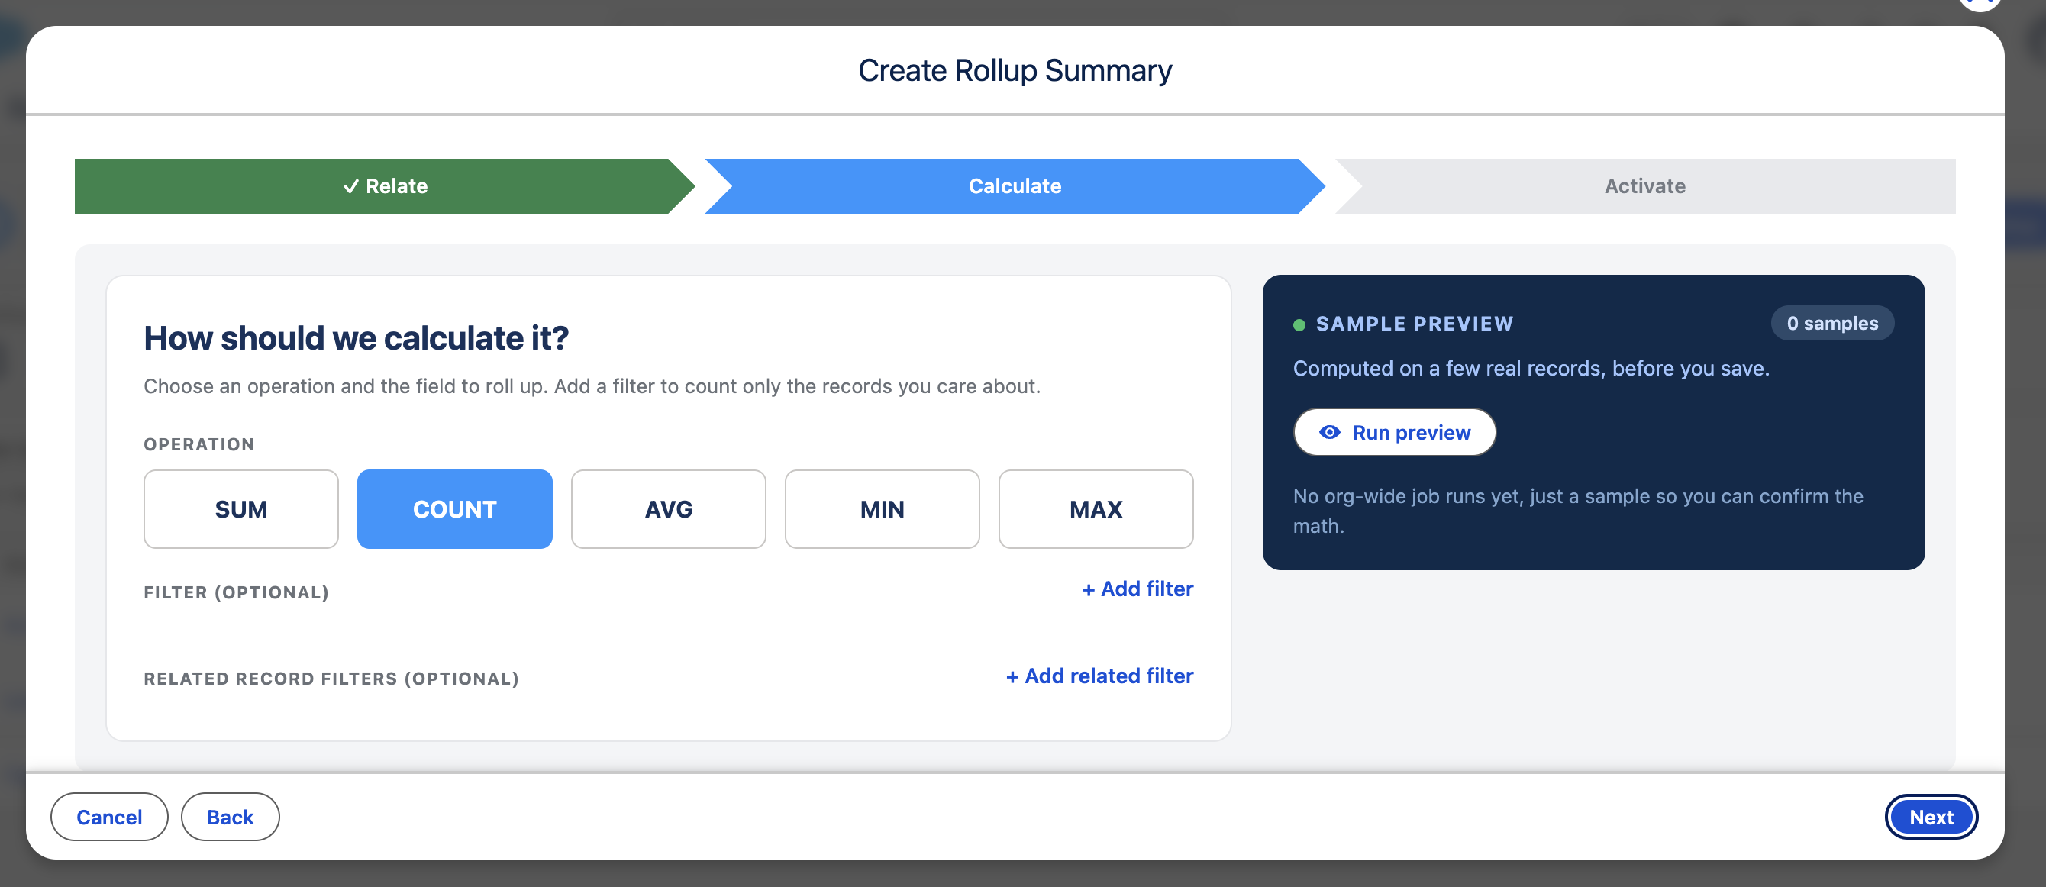Select the COUNT operation
The image size is (2046, 887).
(455, 509)
